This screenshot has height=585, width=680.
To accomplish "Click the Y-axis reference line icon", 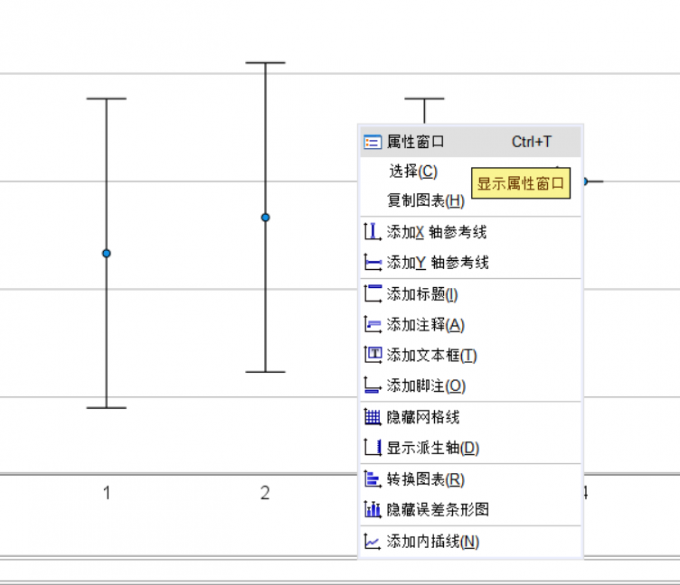I will click(373, 262).
